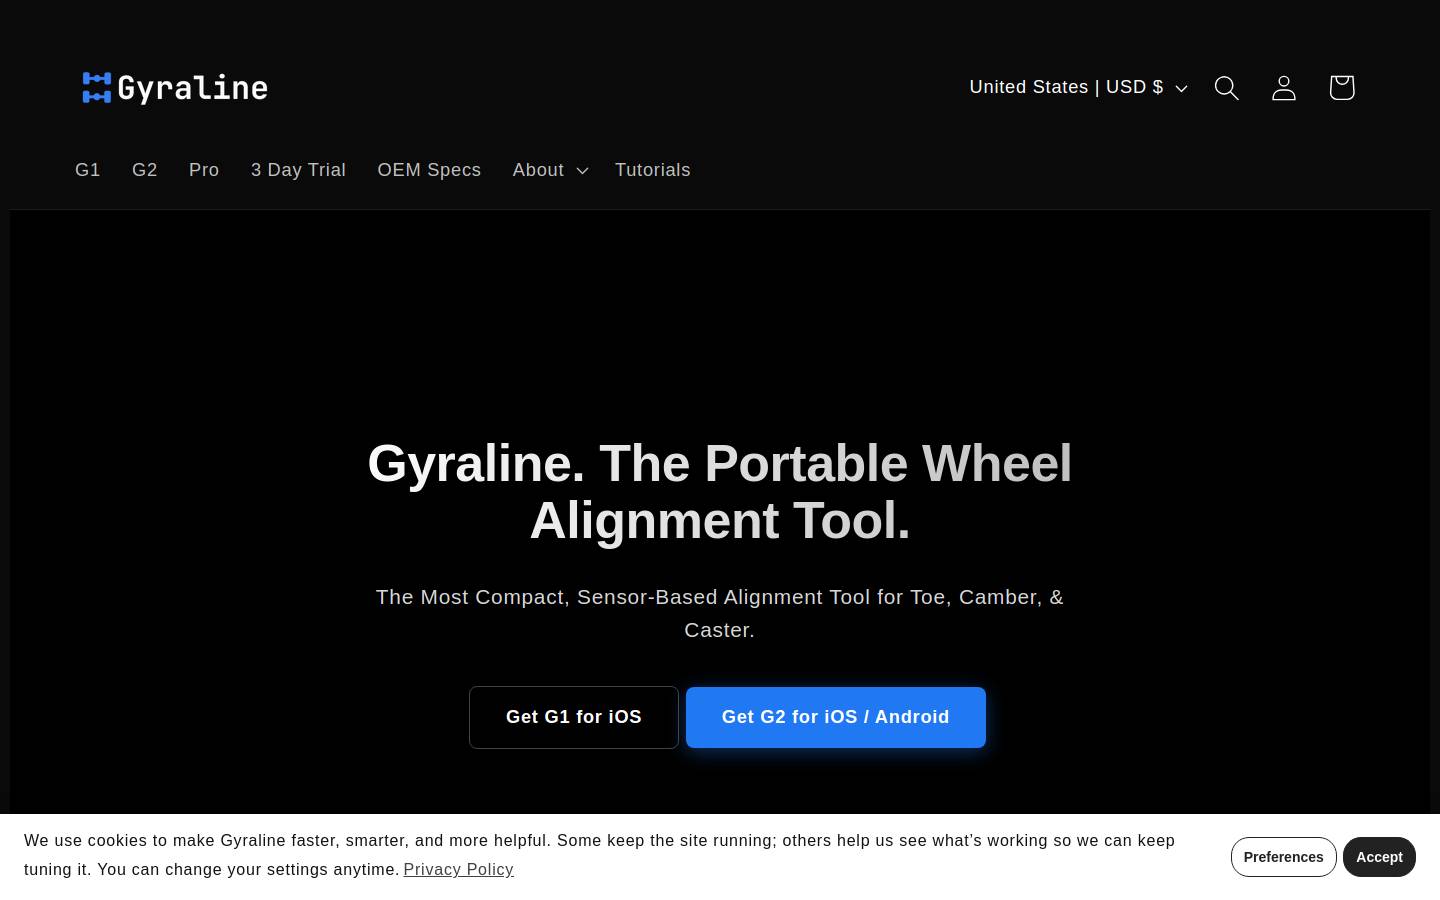Open the OEM Specs page
Image resolution: width=1440 pixels, height=900 pixels.
[x=429, y=170]
